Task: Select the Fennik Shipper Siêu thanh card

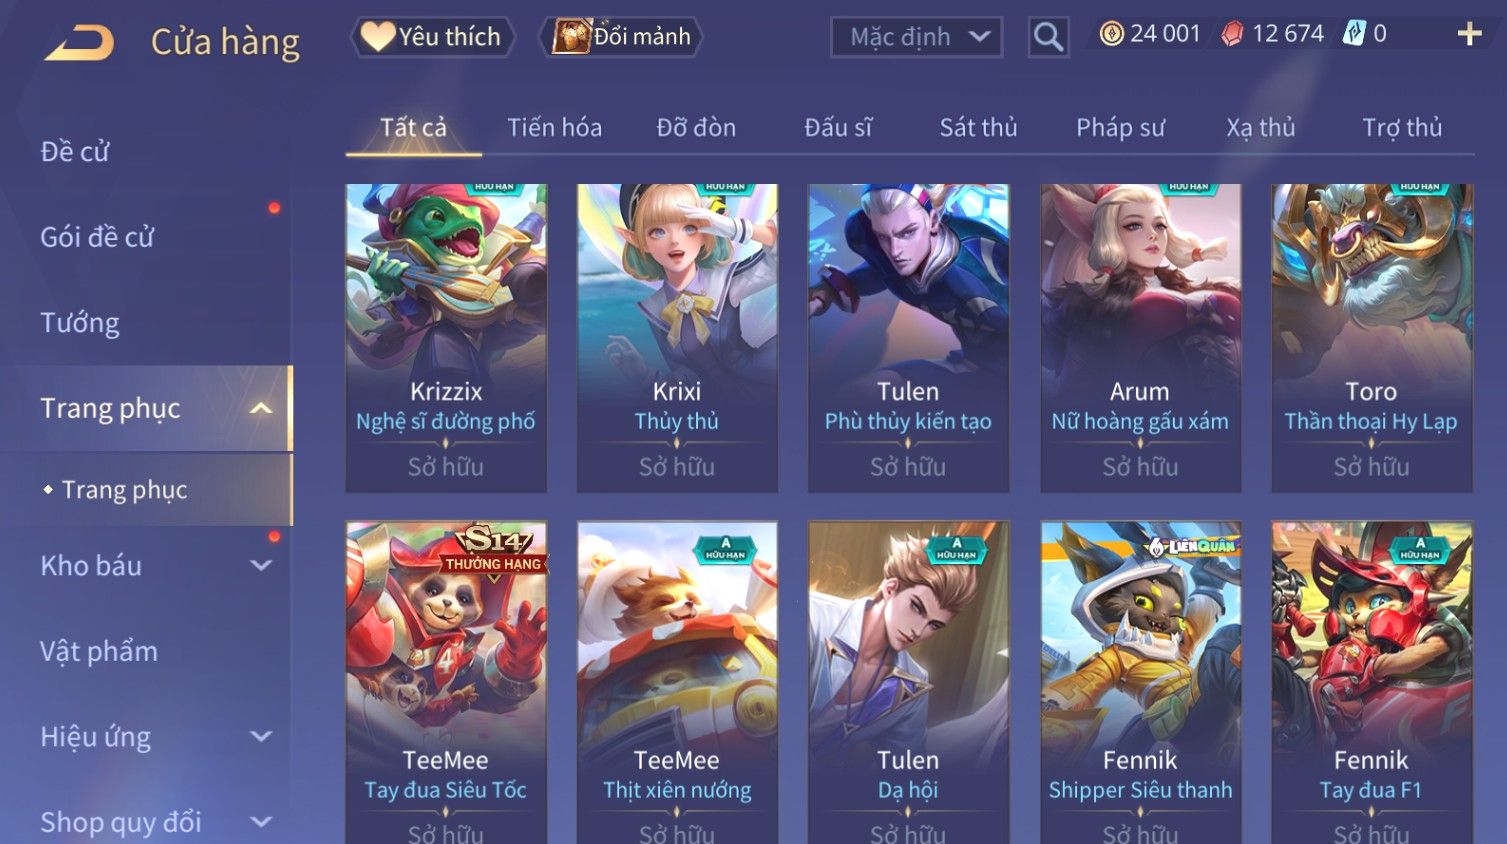Action: coord(1140,682)
